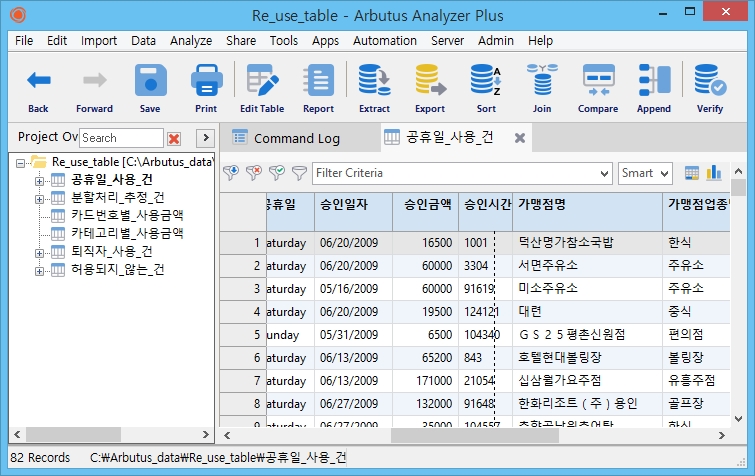This screenshot has width=755, height=476.
Task: Click the Arbutus logo icon in title bar
Action: click(18, 15)
